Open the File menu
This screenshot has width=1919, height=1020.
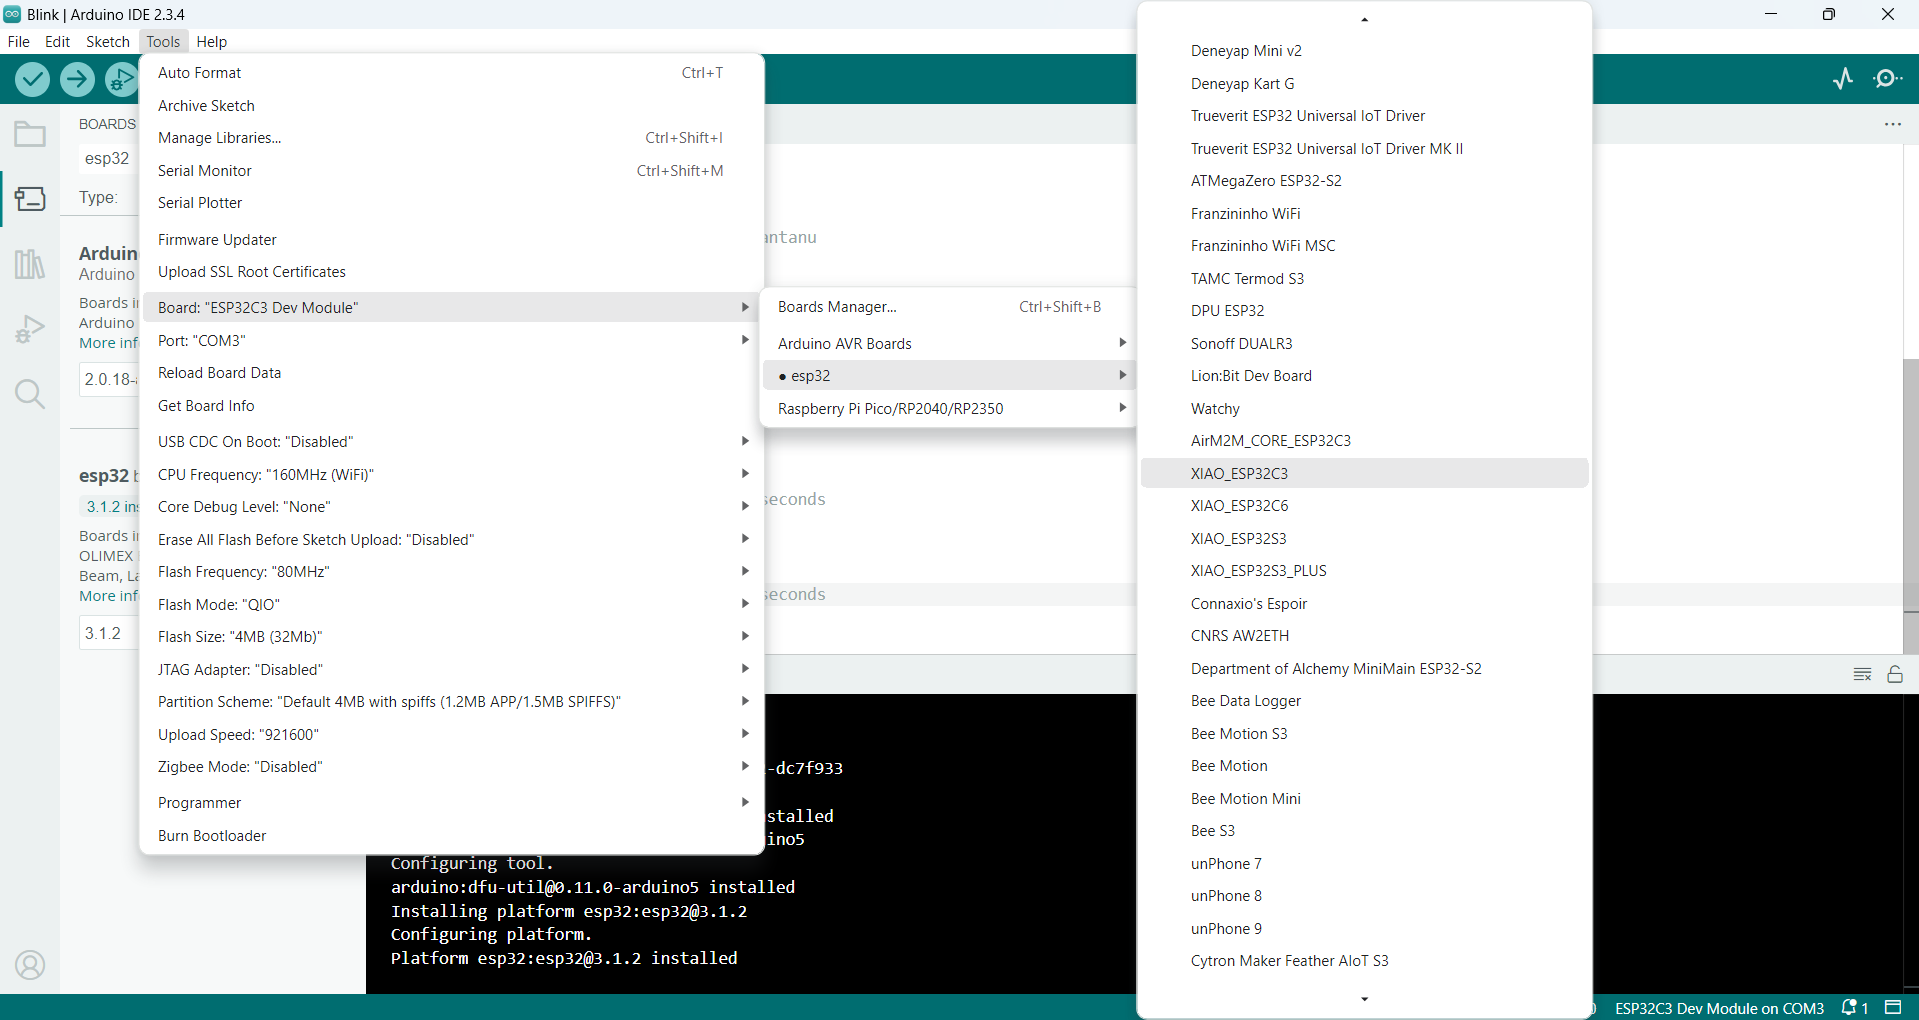coord(19,41)
